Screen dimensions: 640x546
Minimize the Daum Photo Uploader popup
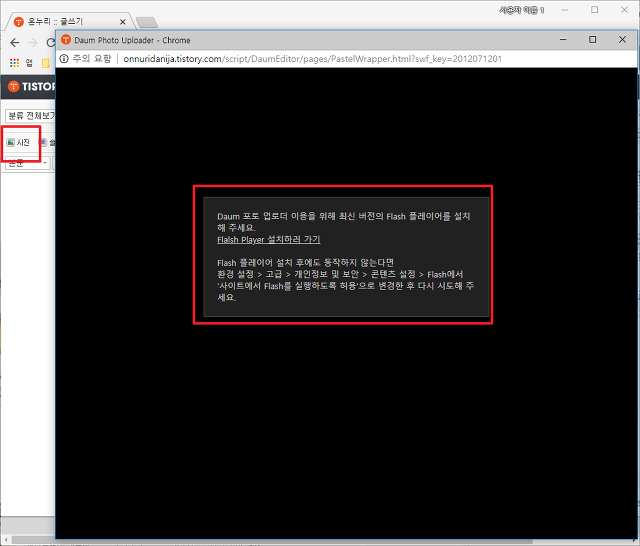click(x=563, y=40)
